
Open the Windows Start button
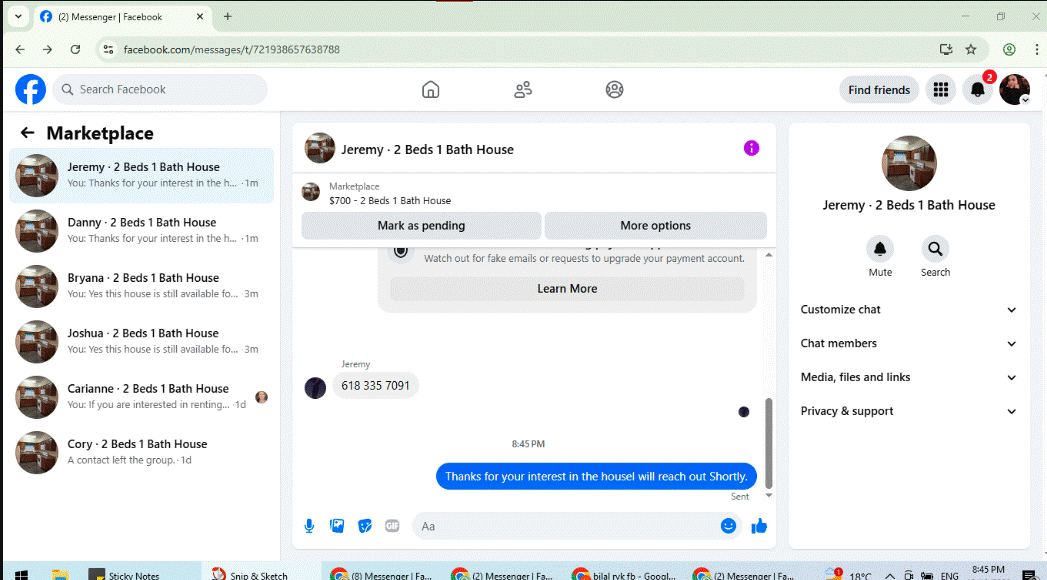click(x=21, y=575)
